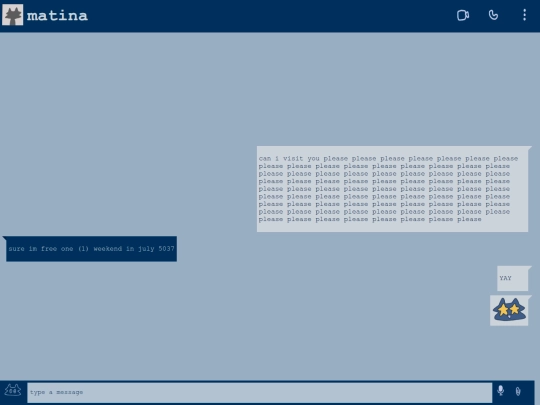This screenshot has height=405, width=540.
Task: Select the 'can i visit you please' message
Action: 392,189
